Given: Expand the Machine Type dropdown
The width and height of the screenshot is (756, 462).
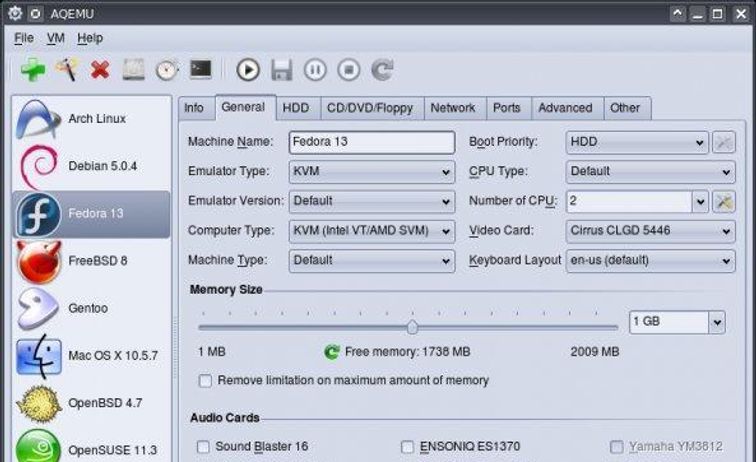Looking at the screenshot, I should pos(372,261).
